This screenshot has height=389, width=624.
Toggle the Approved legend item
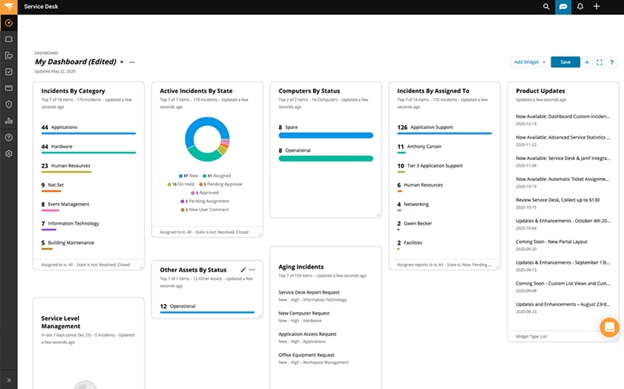[205, 193]
